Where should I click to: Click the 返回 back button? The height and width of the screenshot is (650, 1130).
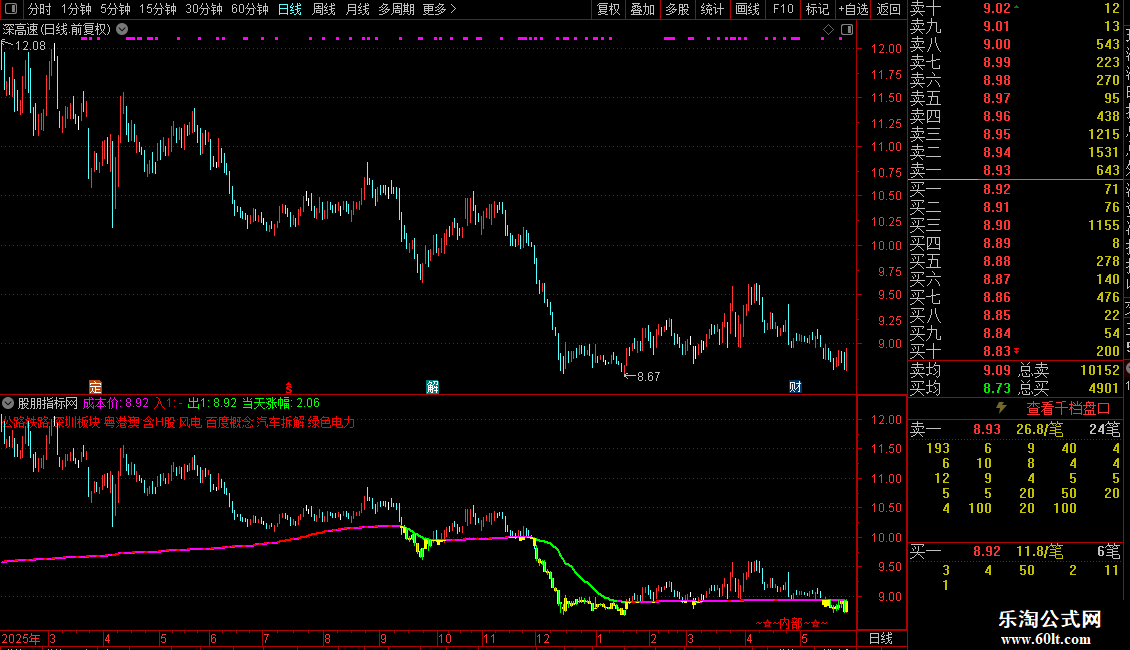(889, 9)
